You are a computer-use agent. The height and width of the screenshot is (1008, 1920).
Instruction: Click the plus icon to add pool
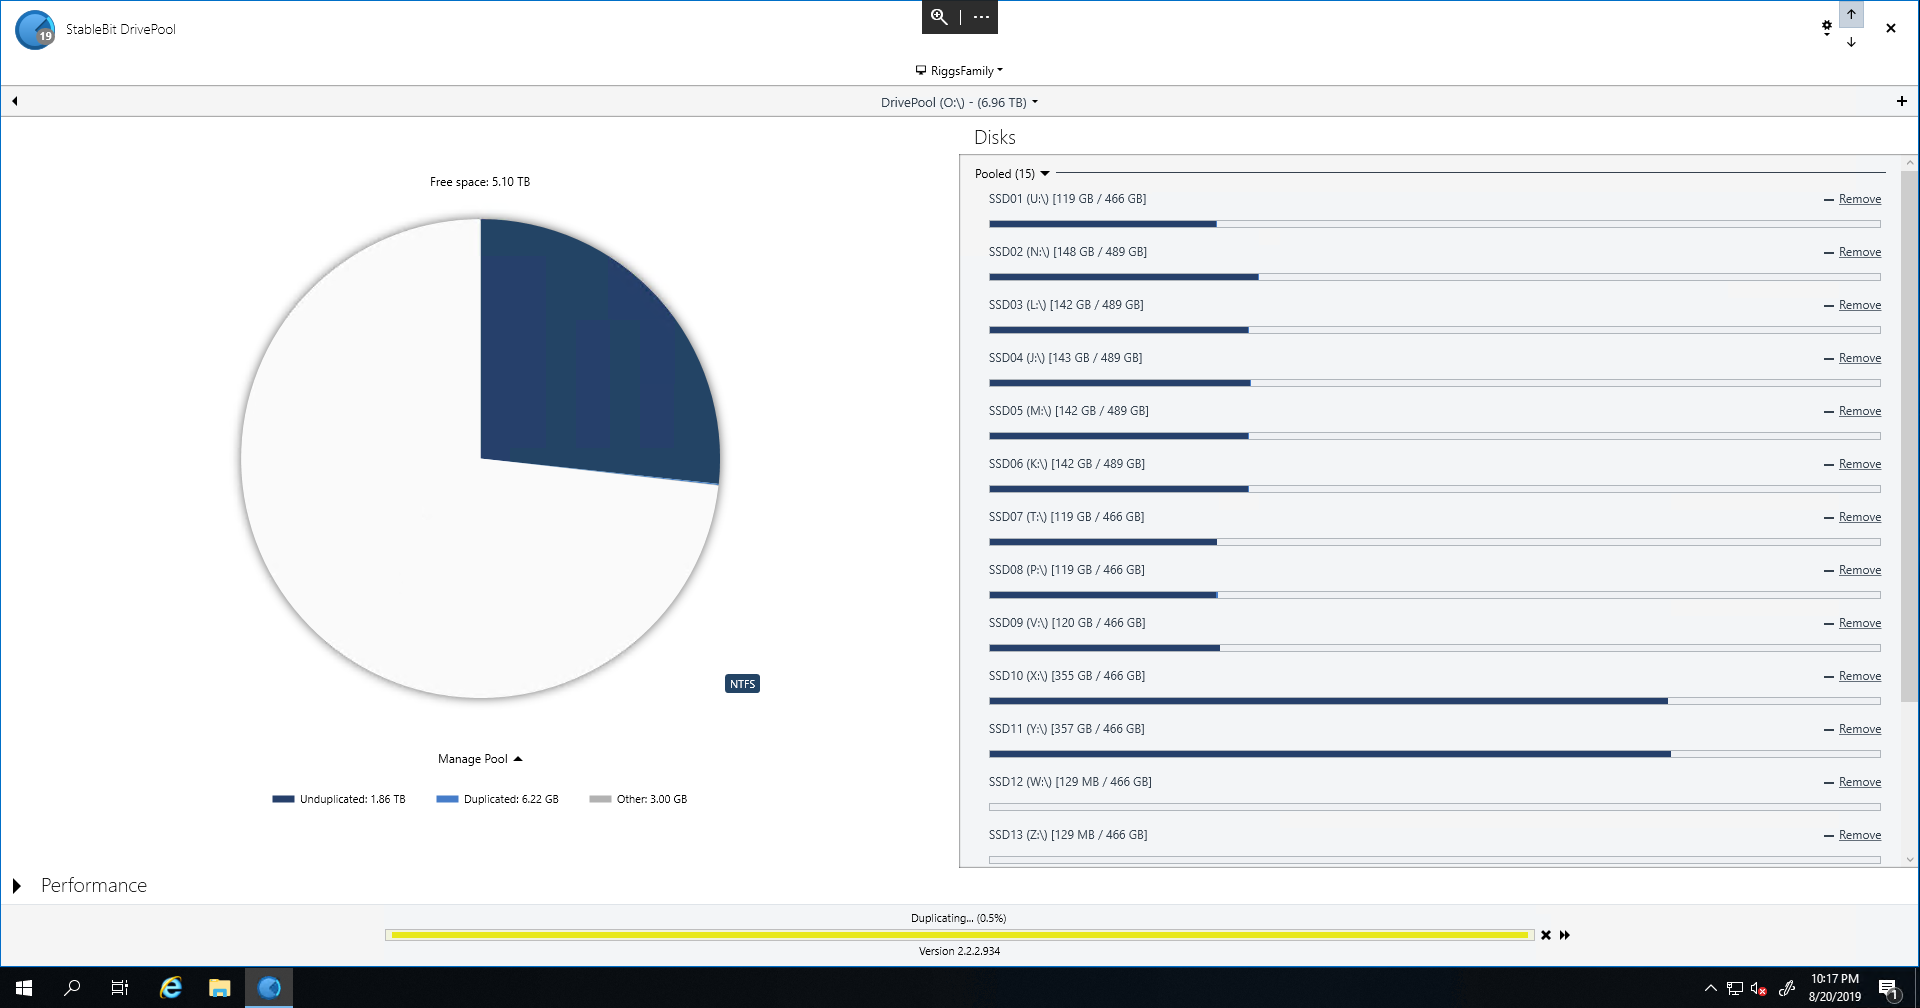[1901, 101]
